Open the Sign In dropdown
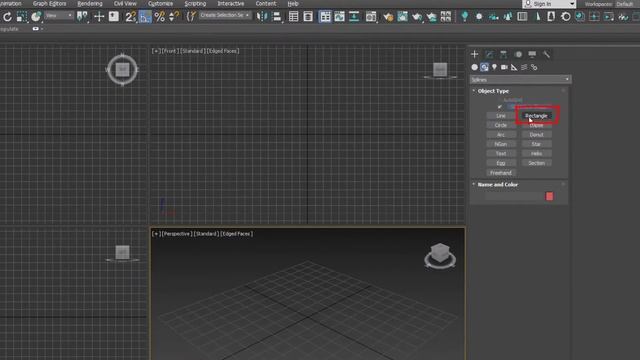The image size is (640, 360). (549, 4)
